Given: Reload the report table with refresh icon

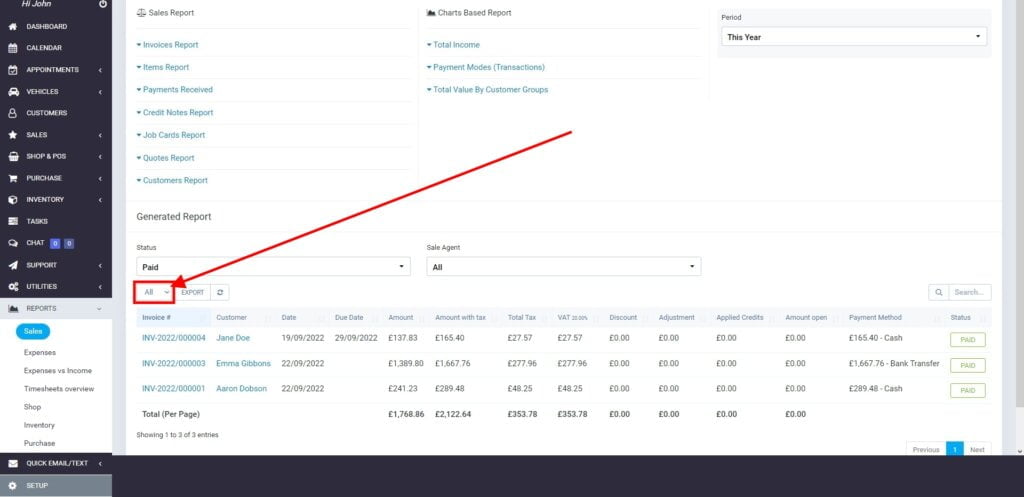Looking at the screenshot, I should tap(220, 293).
